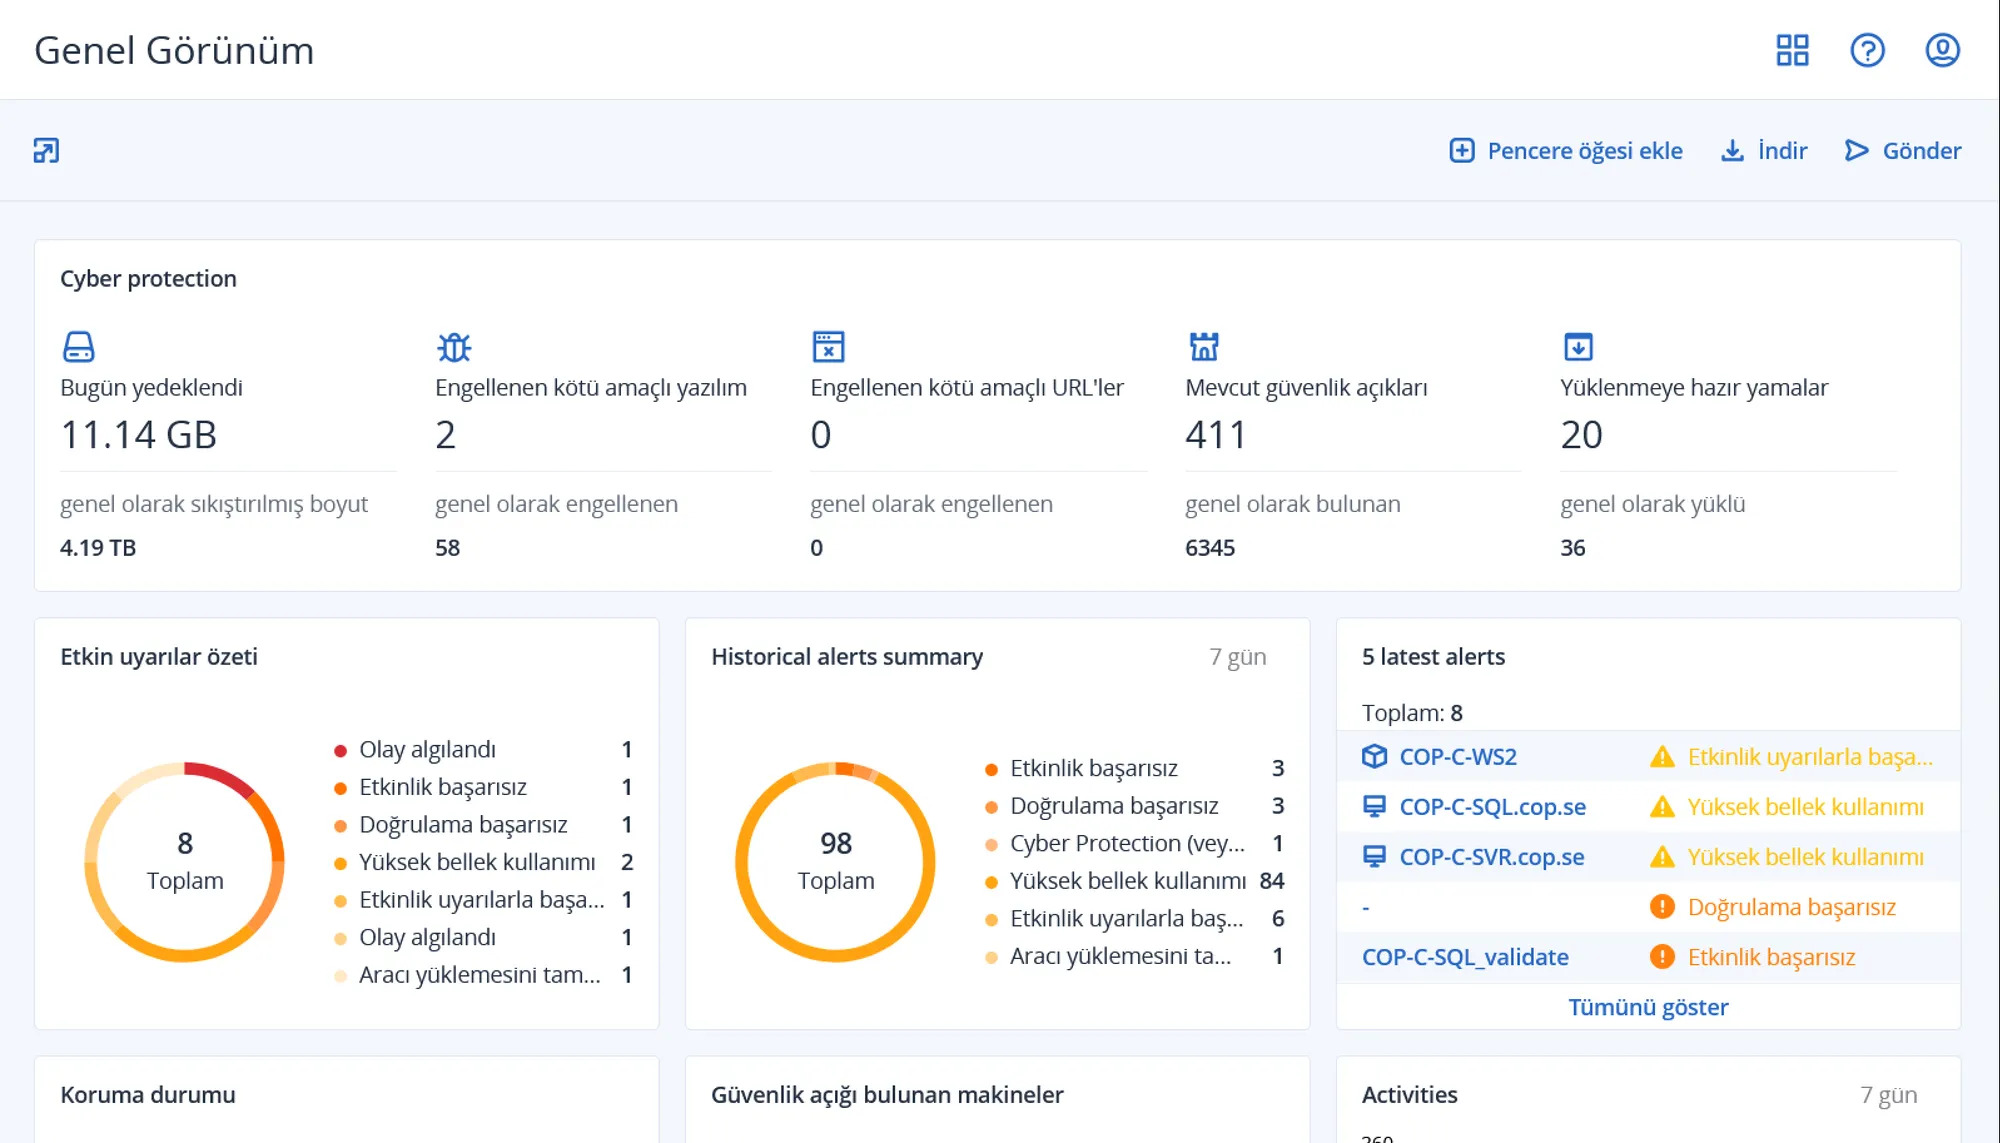Open the user account profile icon
2000x1143 pixels.
[1942, 50]
